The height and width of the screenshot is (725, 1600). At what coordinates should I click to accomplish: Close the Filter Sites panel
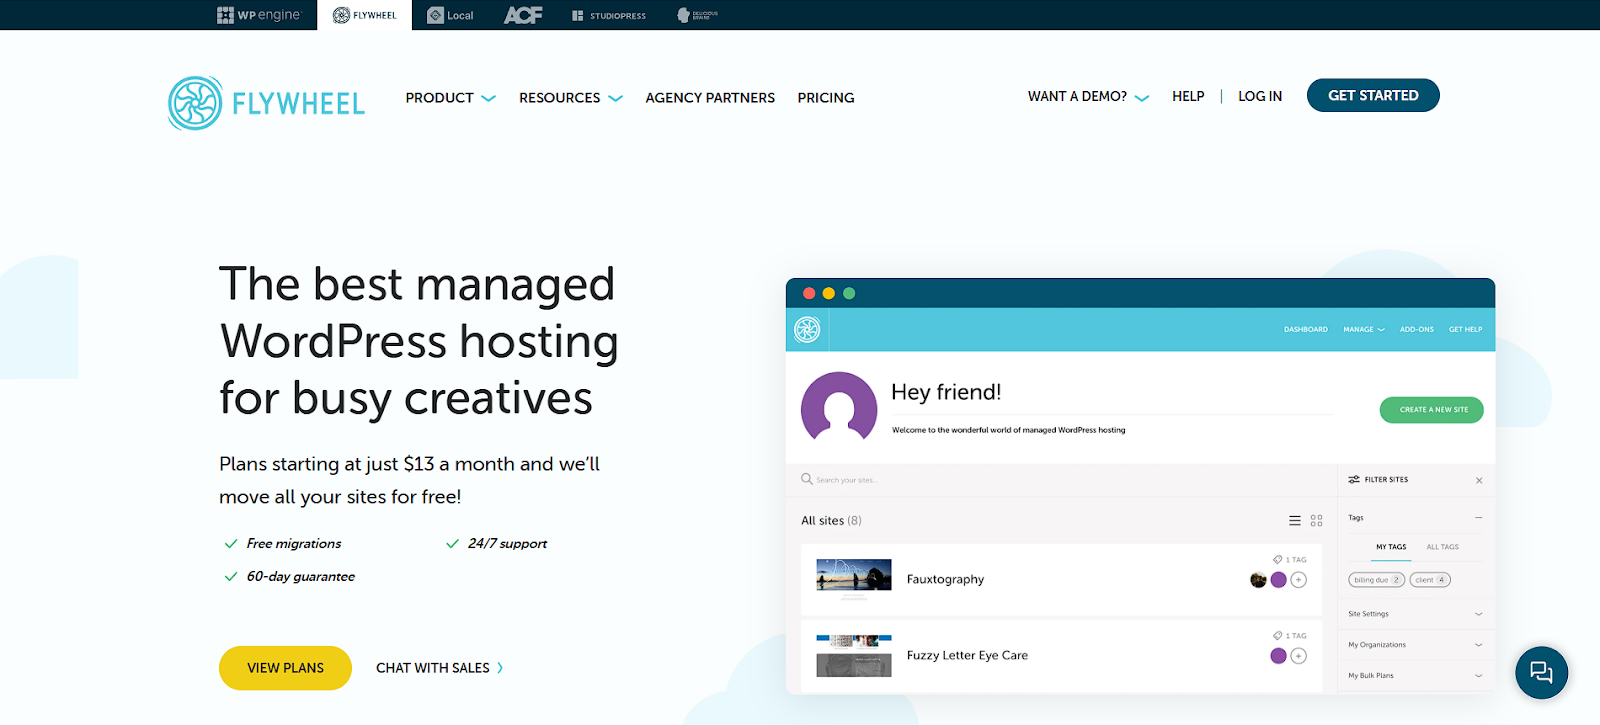point(1479,481)
